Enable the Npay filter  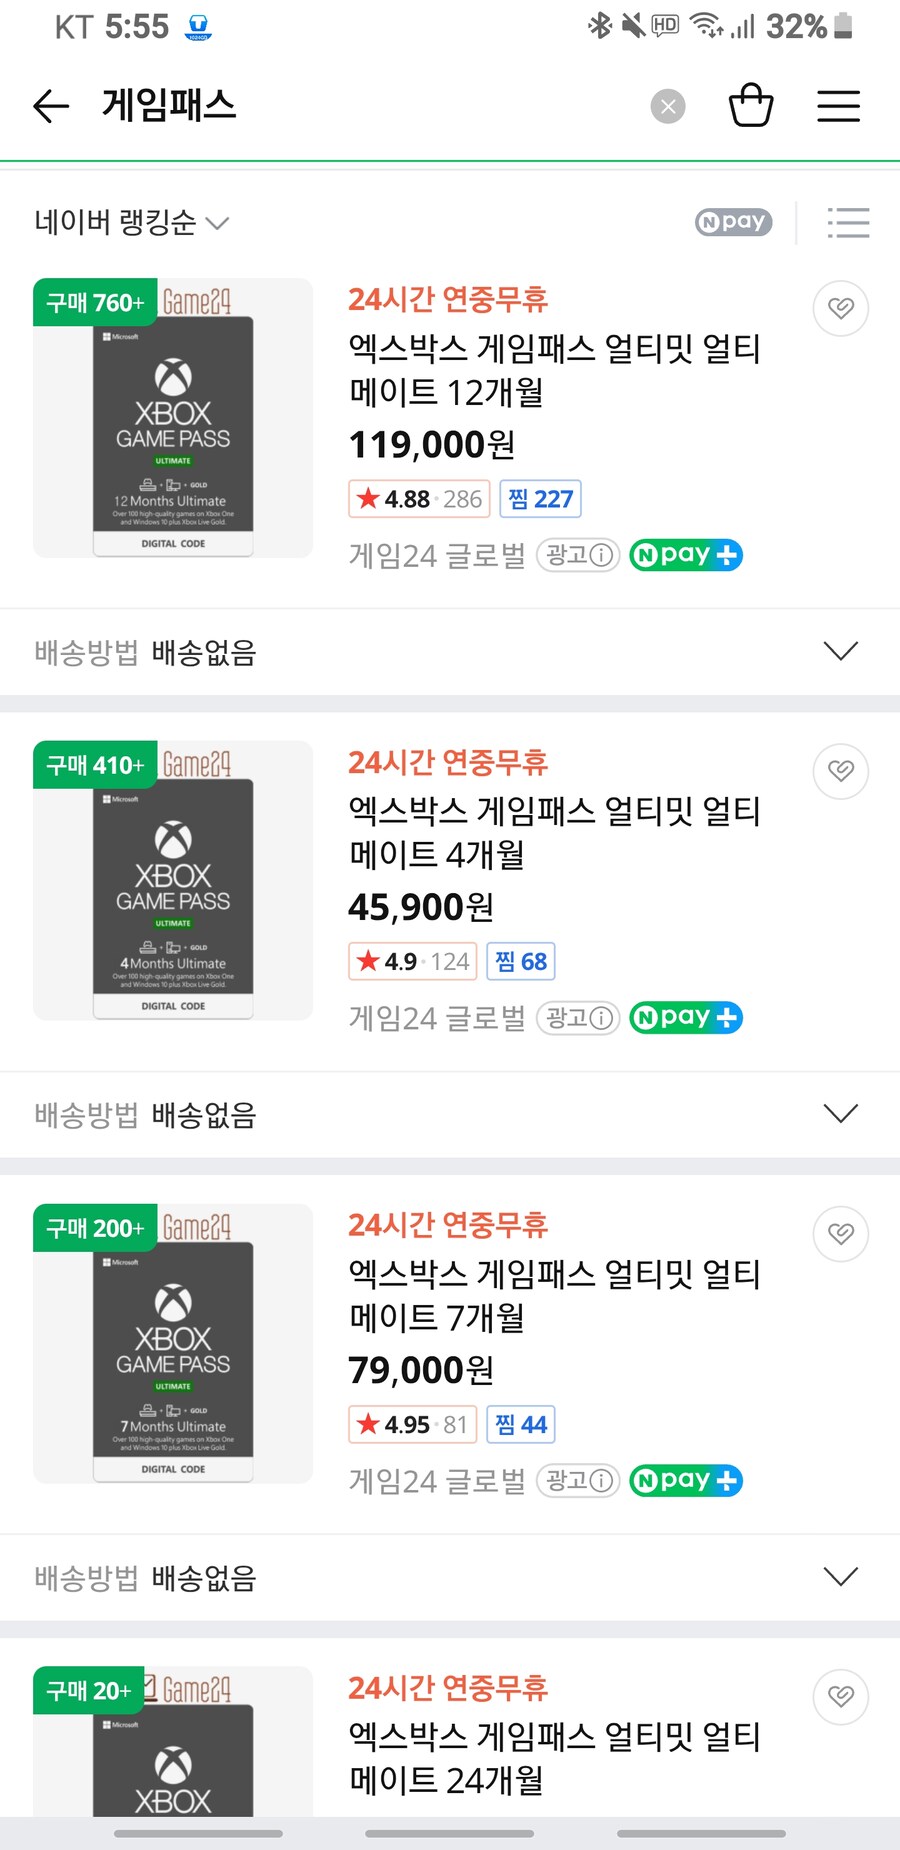(x=733, y=222)
